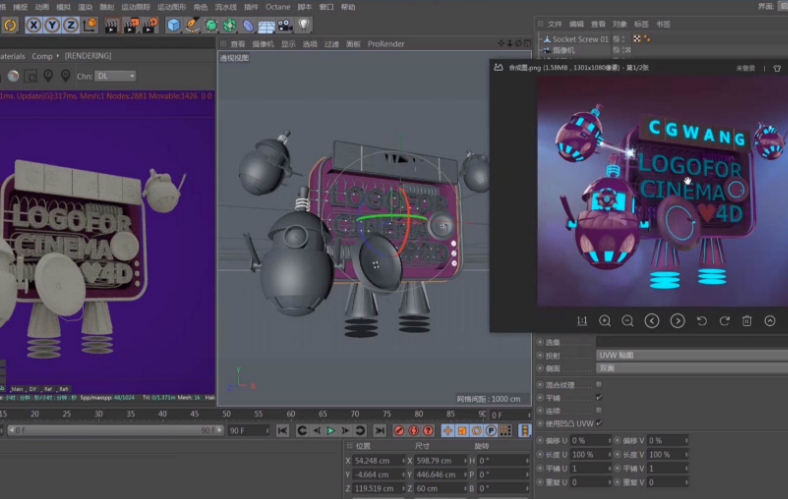Click the 偏移 U percentage field
Screen dimensions: 788x500
tap(590, 441)
